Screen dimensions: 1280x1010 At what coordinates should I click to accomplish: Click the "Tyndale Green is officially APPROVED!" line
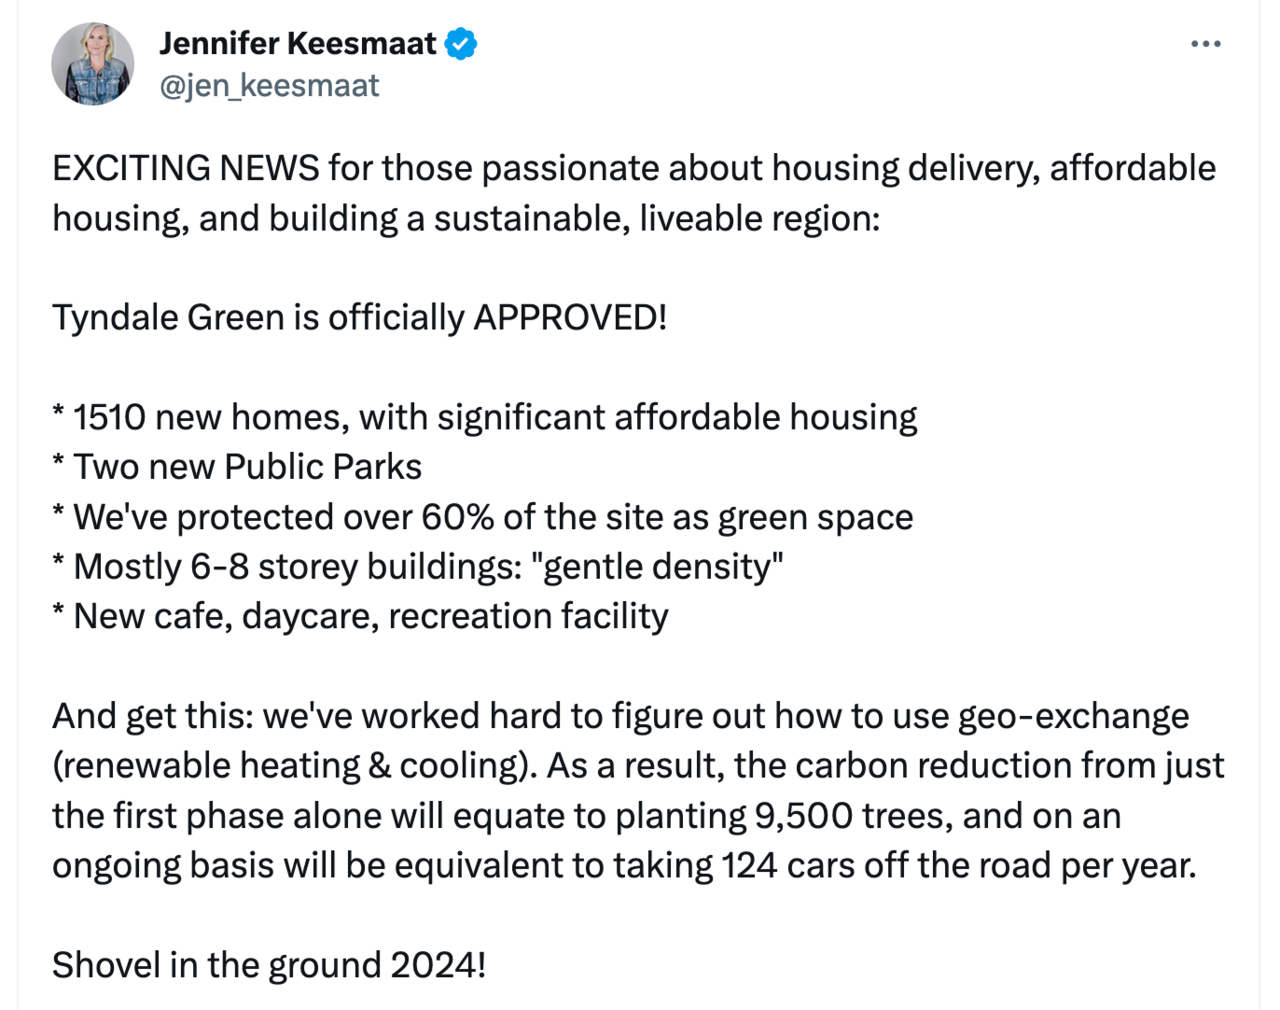(x=359, y=318)
